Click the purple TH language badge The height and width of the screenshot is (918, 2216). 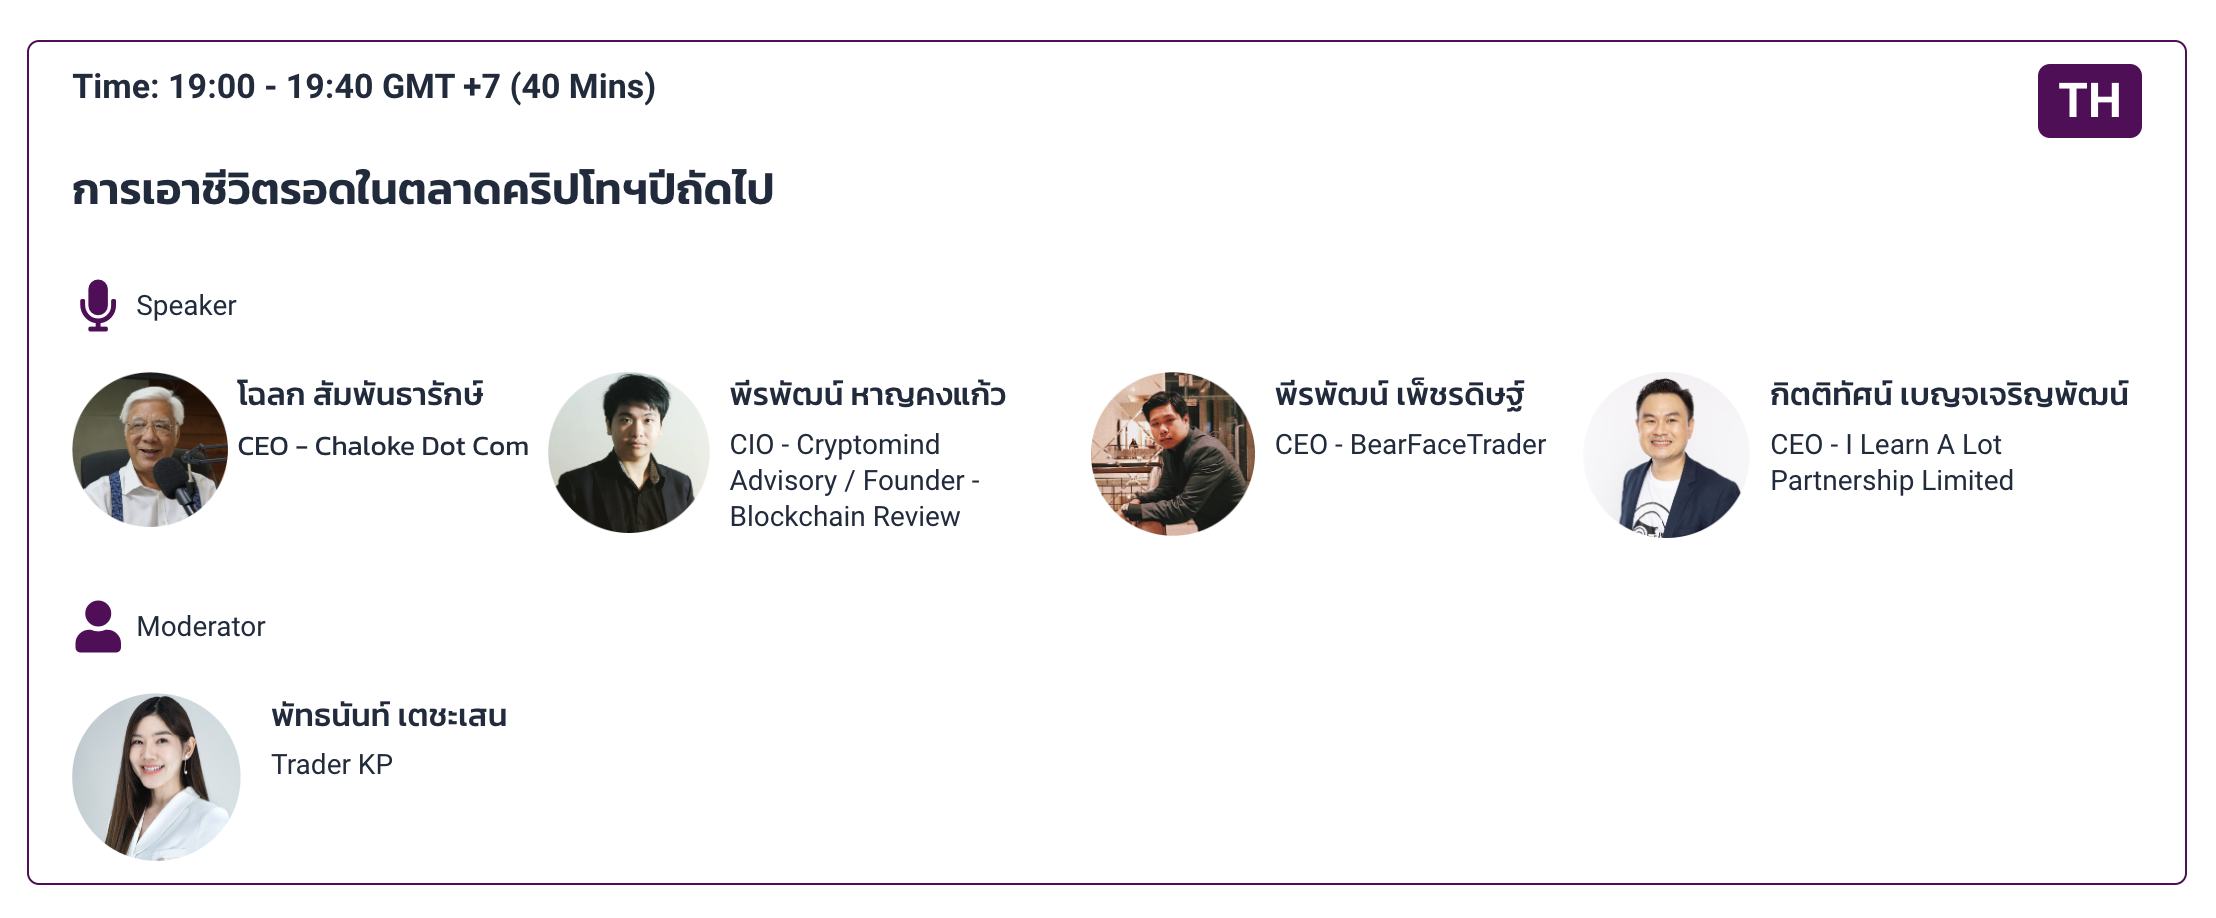click(x=2089, y=101)
